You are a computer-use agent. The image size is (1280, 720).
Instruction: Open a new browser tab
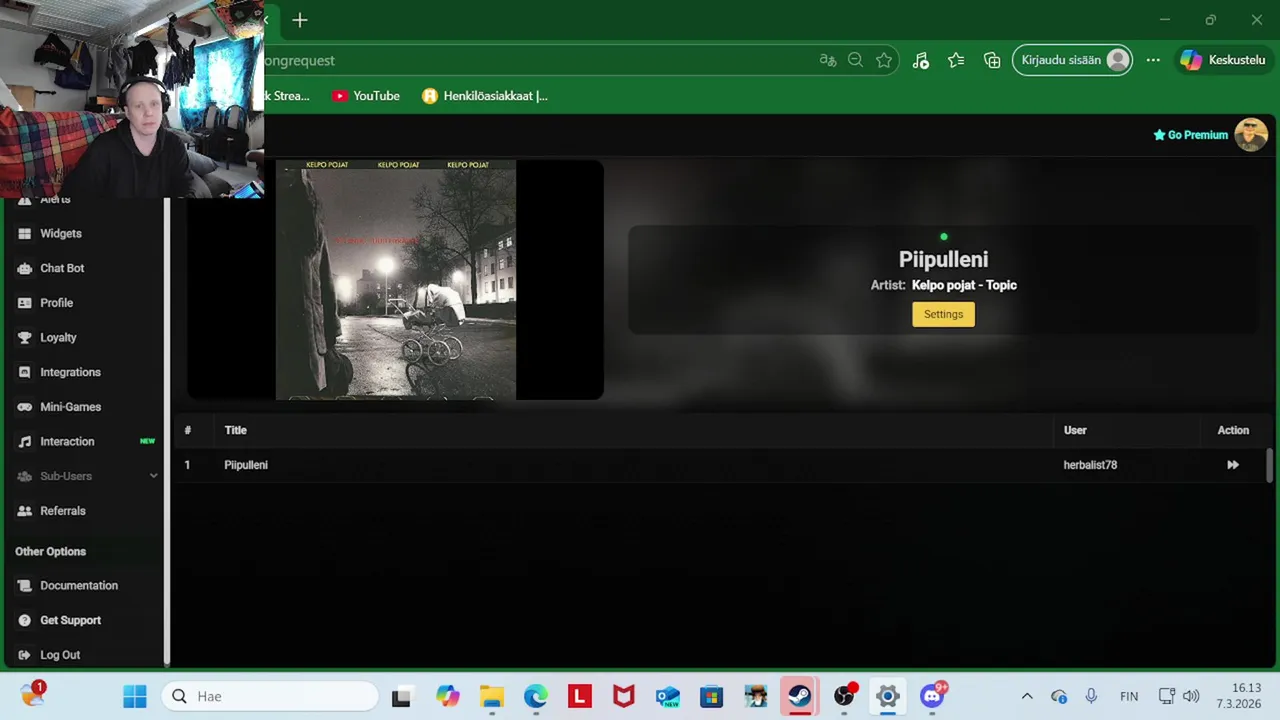(300, 20)
